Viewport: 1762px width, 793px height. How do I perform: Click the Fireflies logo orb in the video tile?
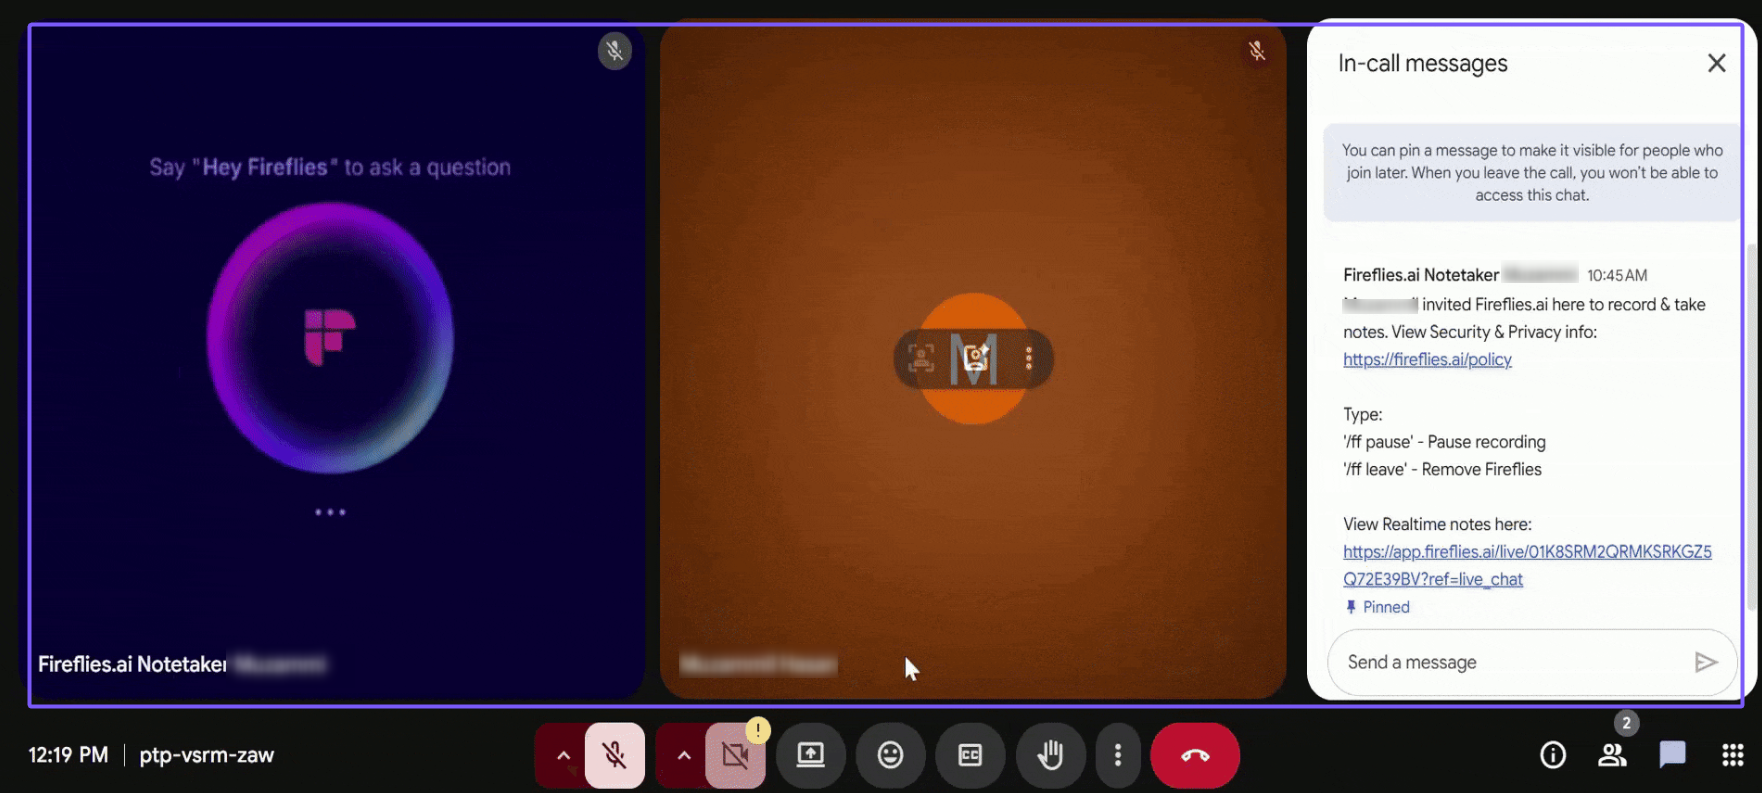pyautogui.click(x=330, y=338)
